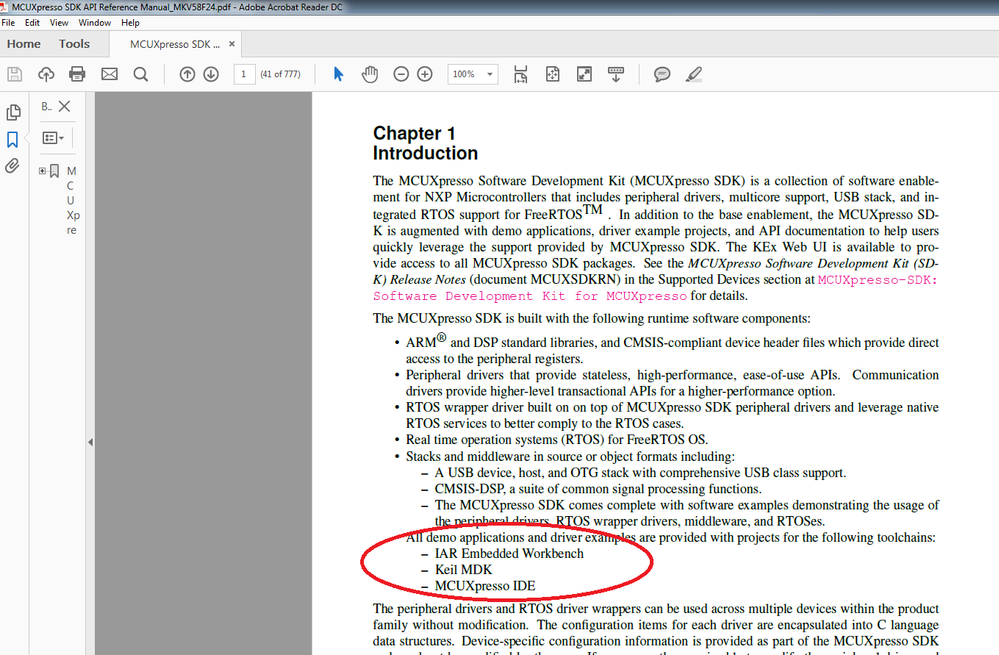Click the upload to cloud icon
The image size is (999, 655).
pos(46,74)
